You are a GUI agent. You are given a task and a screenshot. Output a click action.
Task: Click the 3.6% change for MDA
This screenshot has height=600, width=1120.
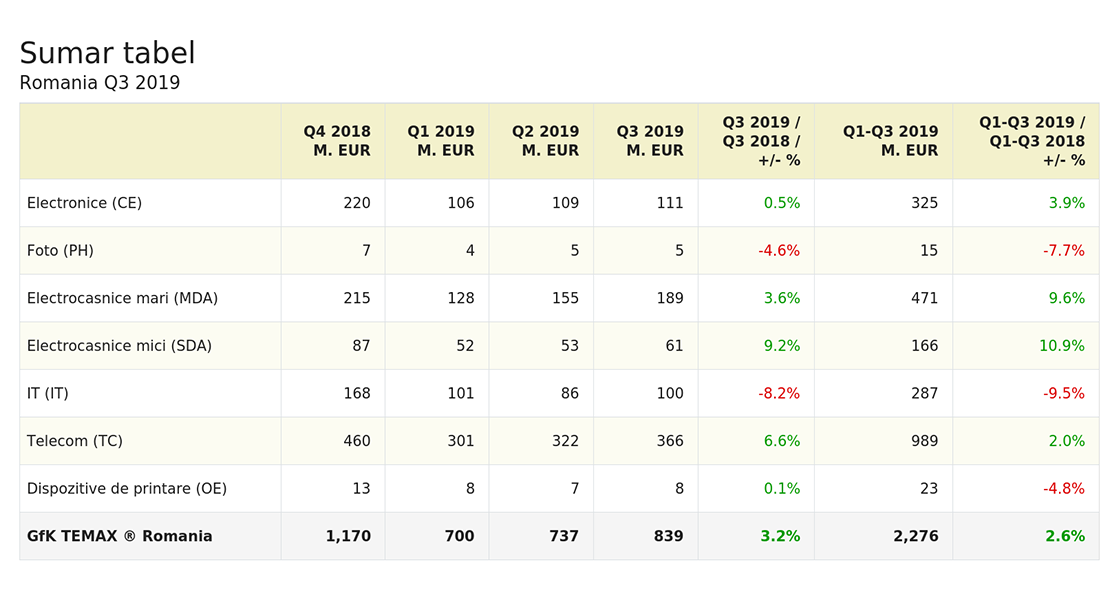pos(781,298)
